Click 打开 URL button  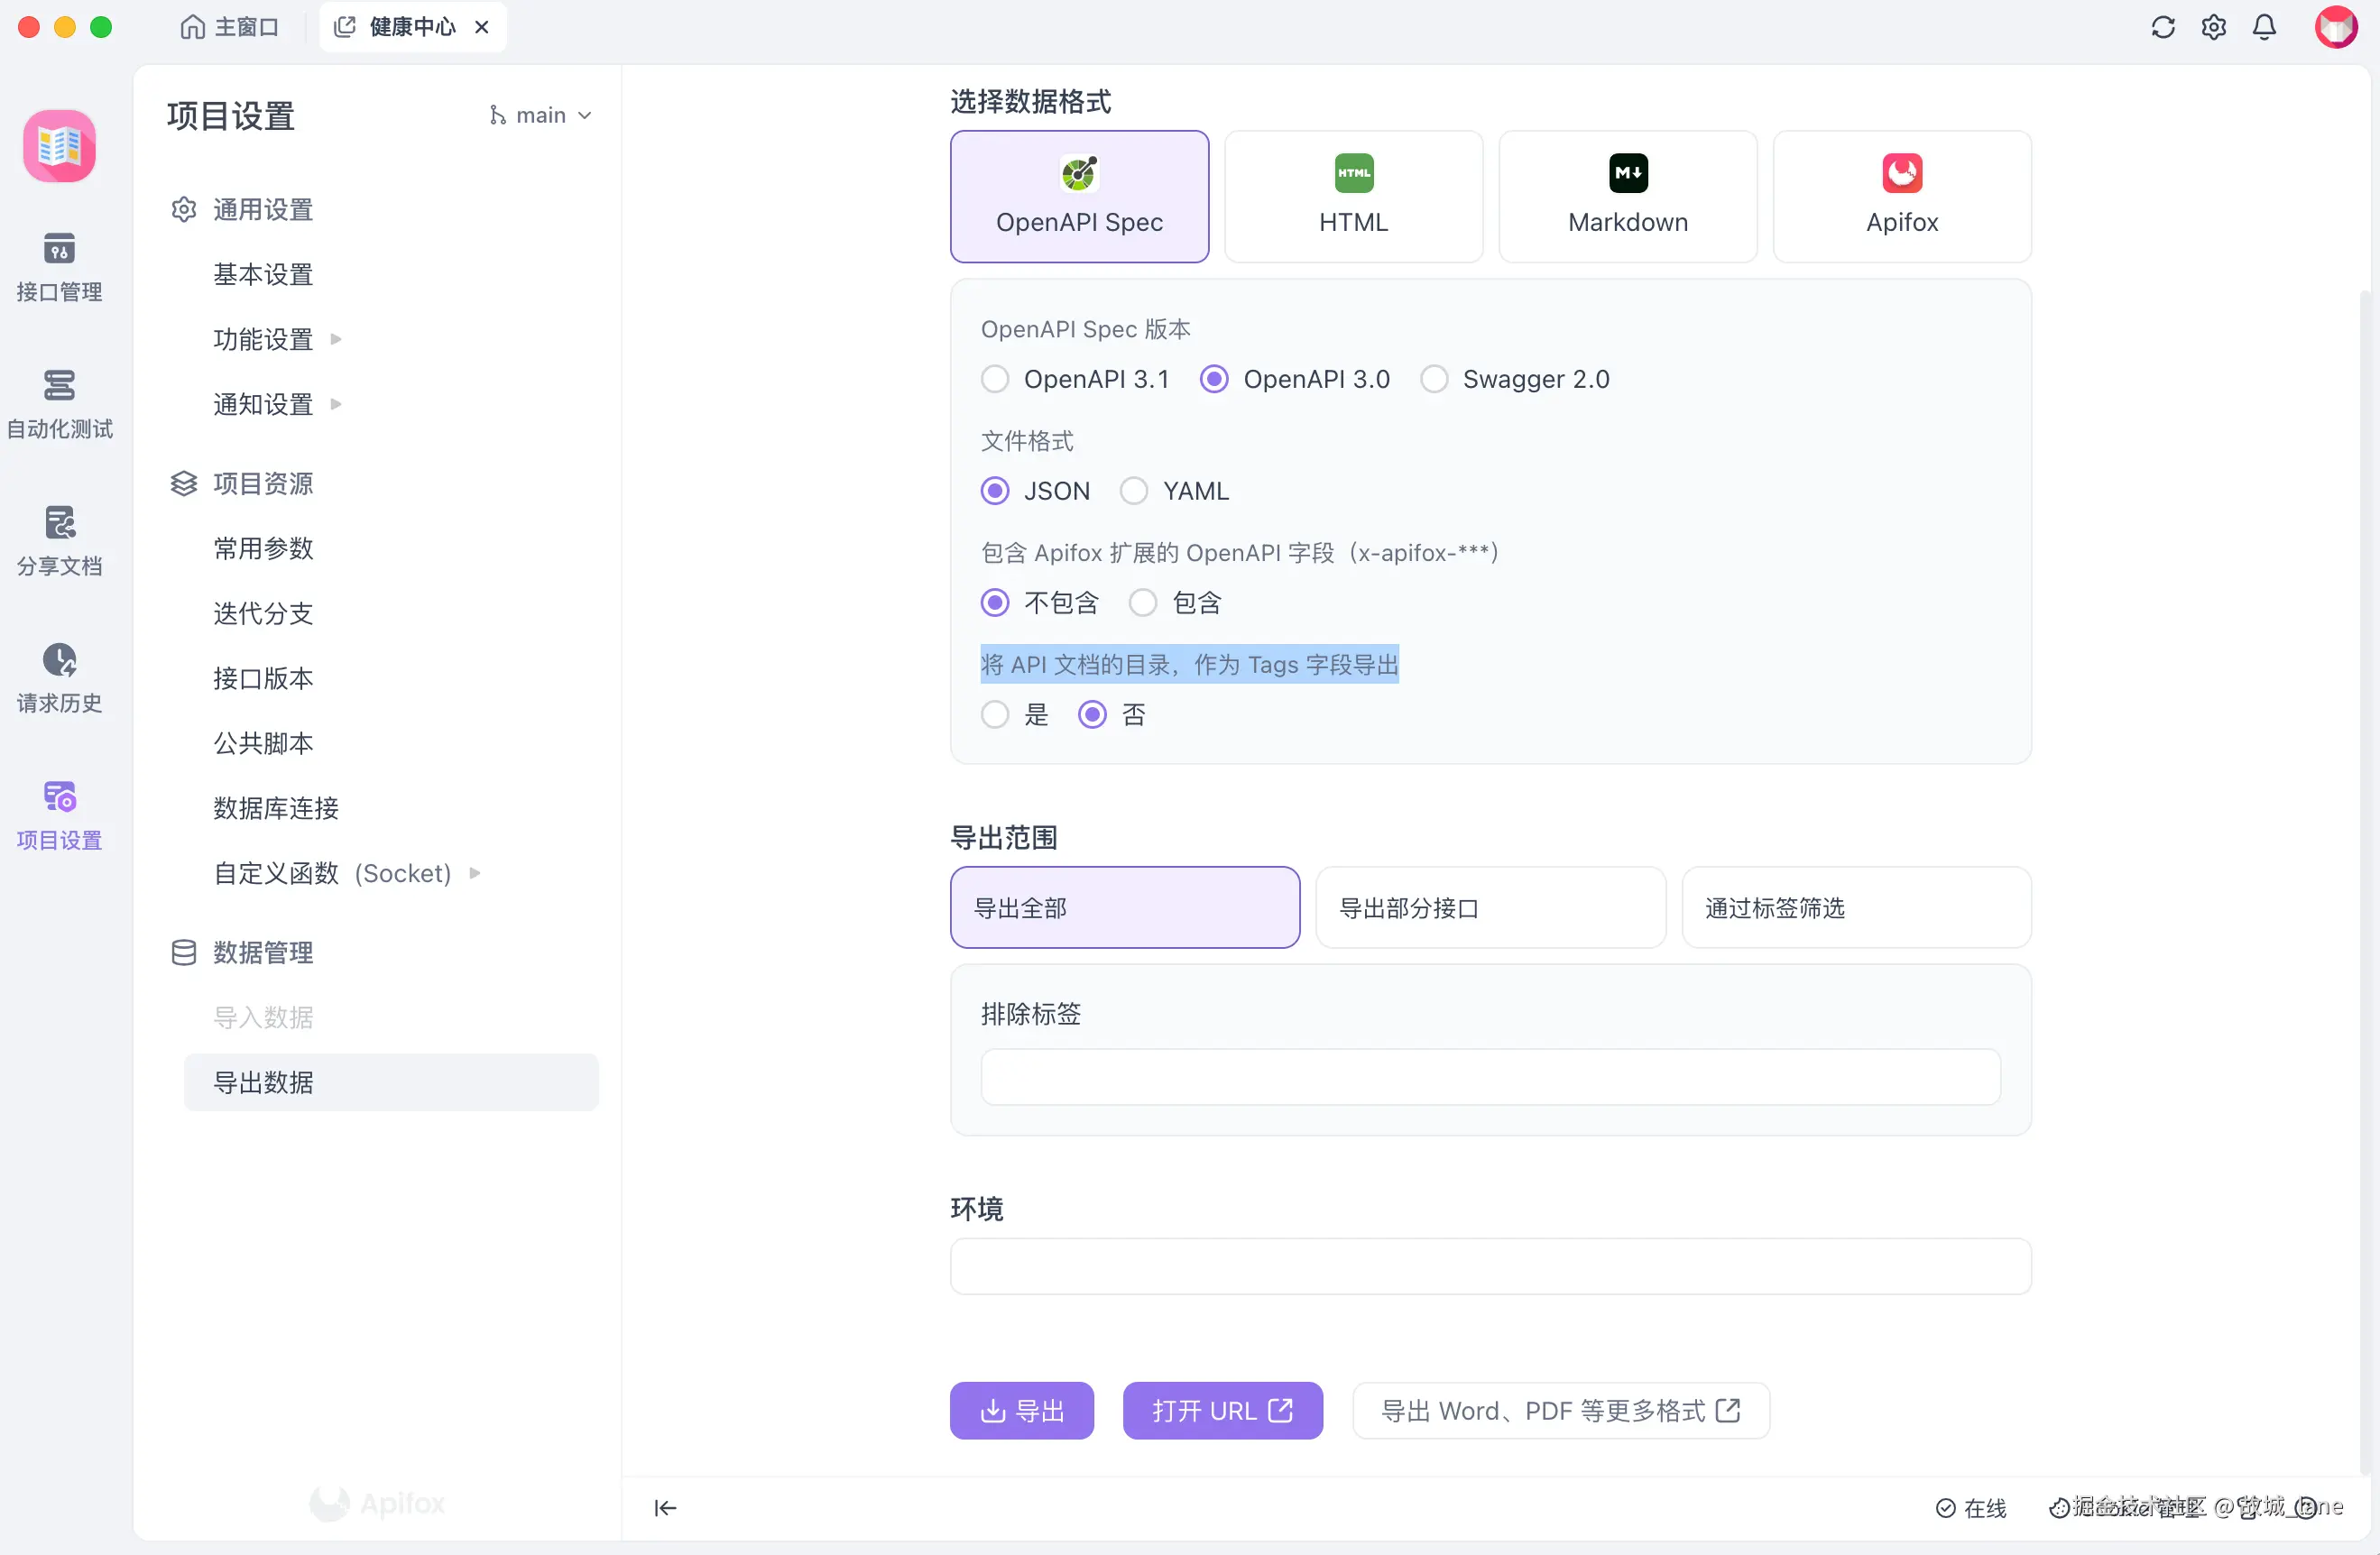pyautogui.click(x=1222, y=1410)
